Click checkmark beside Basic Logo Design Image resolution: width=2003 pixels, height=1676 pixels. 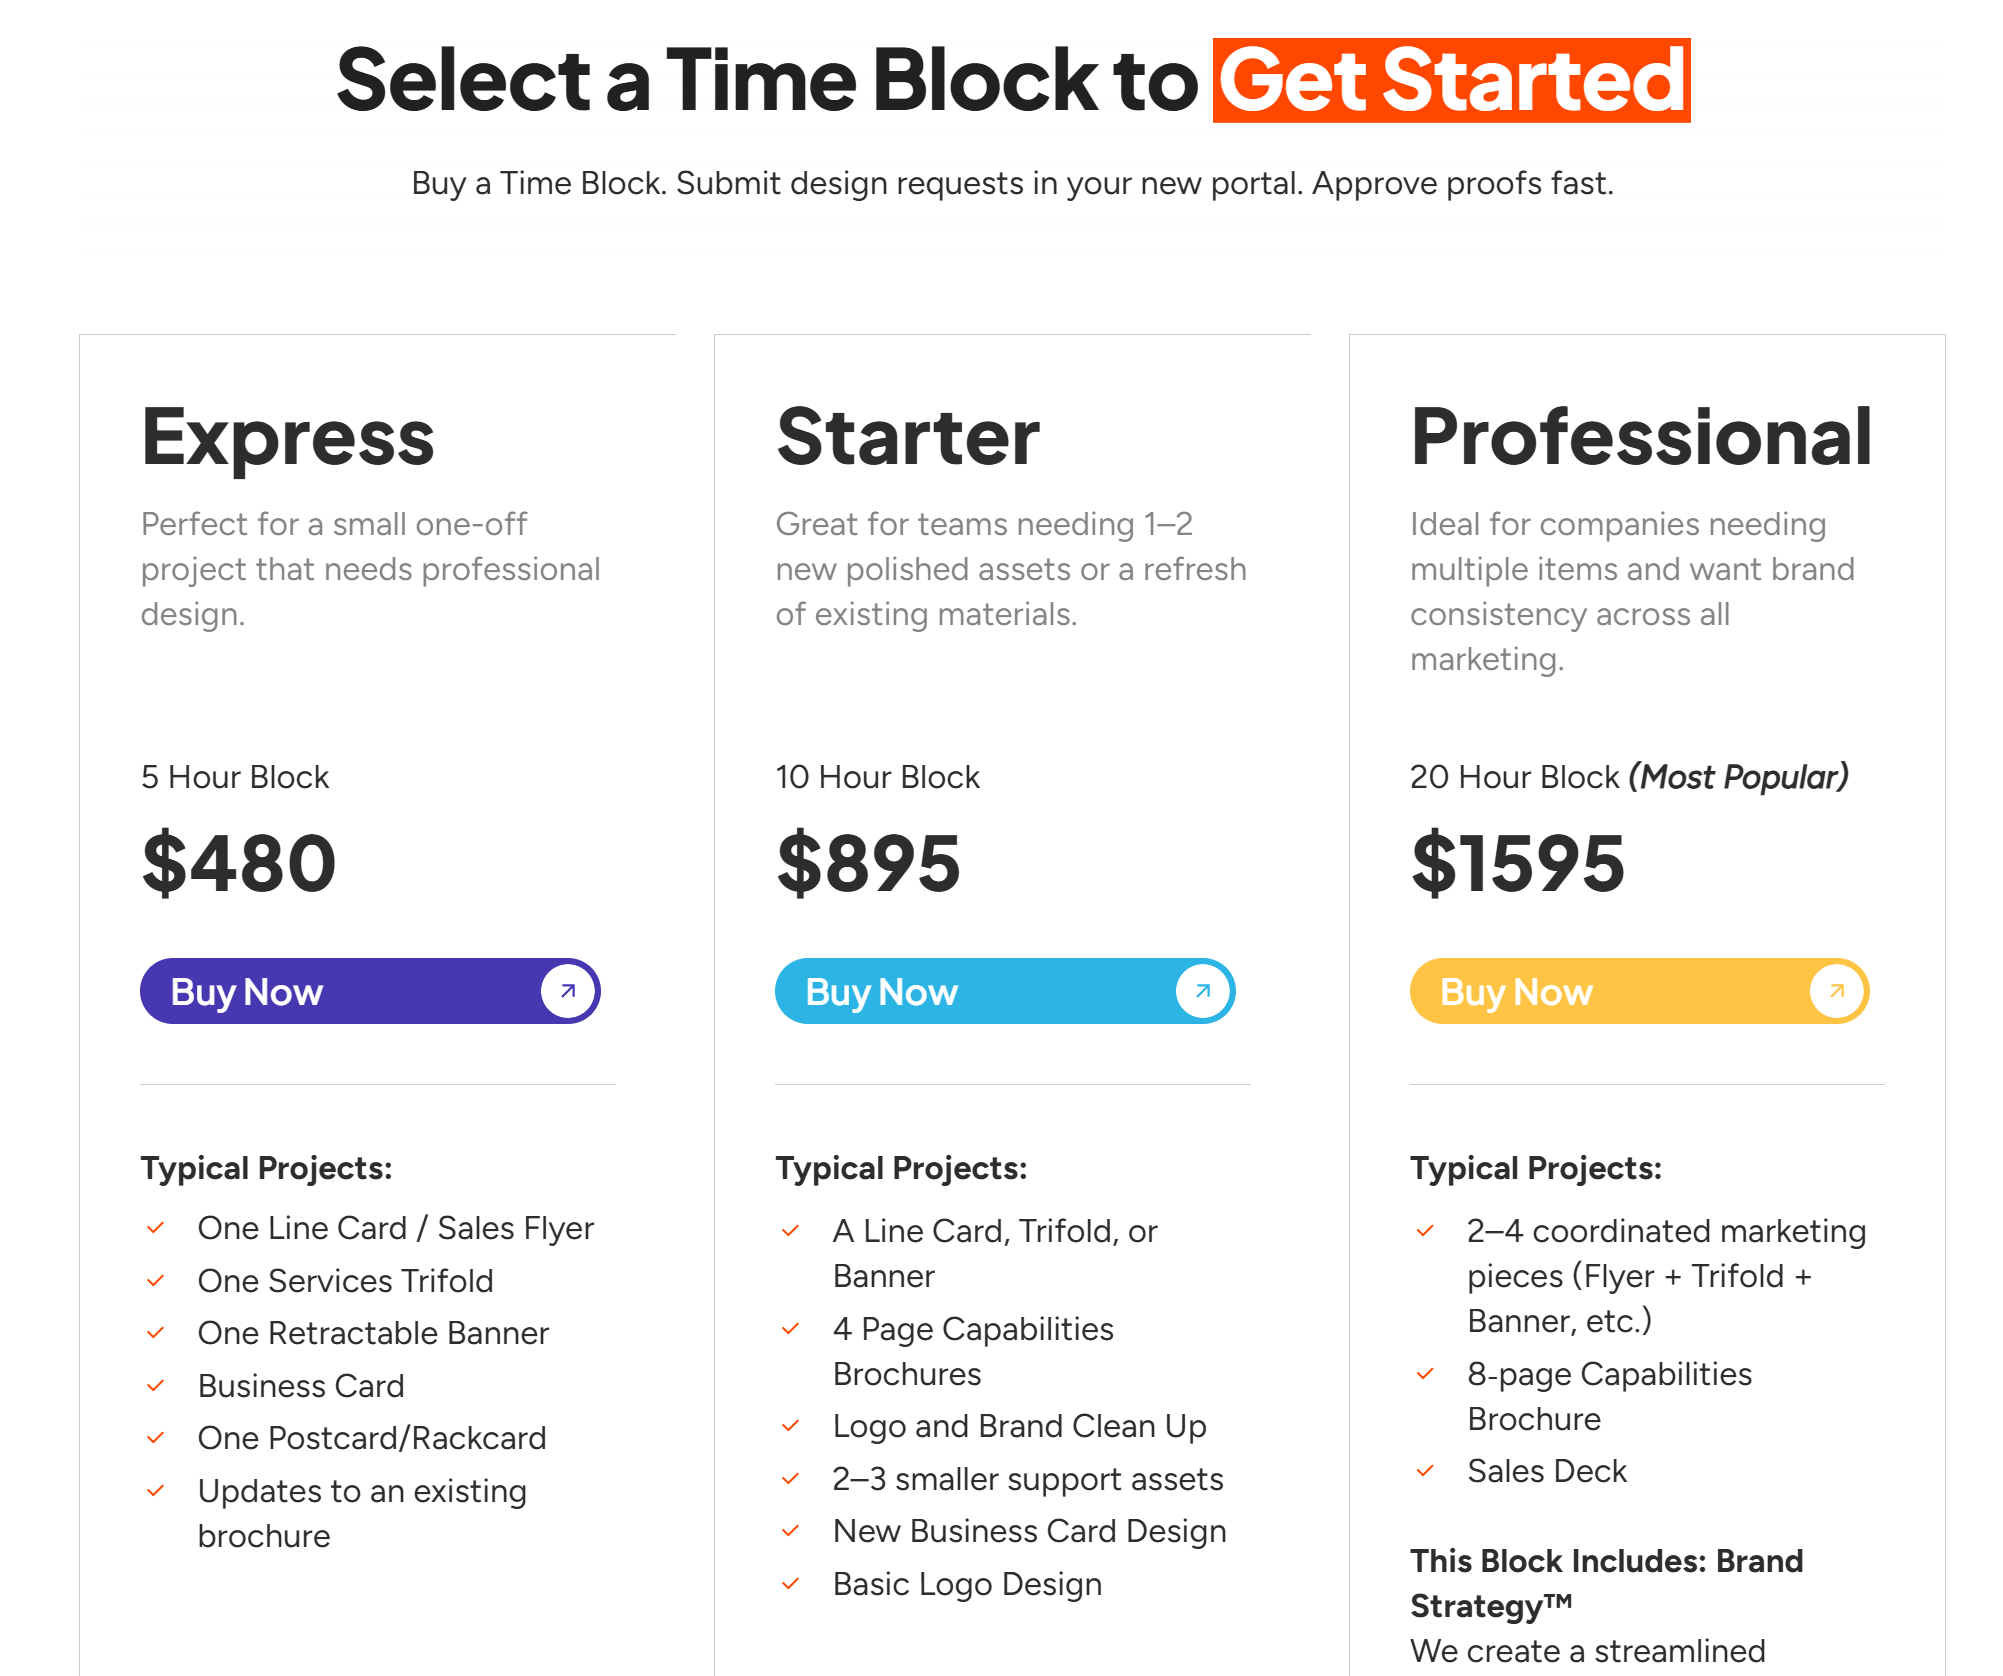click(x=791, y=1584)
